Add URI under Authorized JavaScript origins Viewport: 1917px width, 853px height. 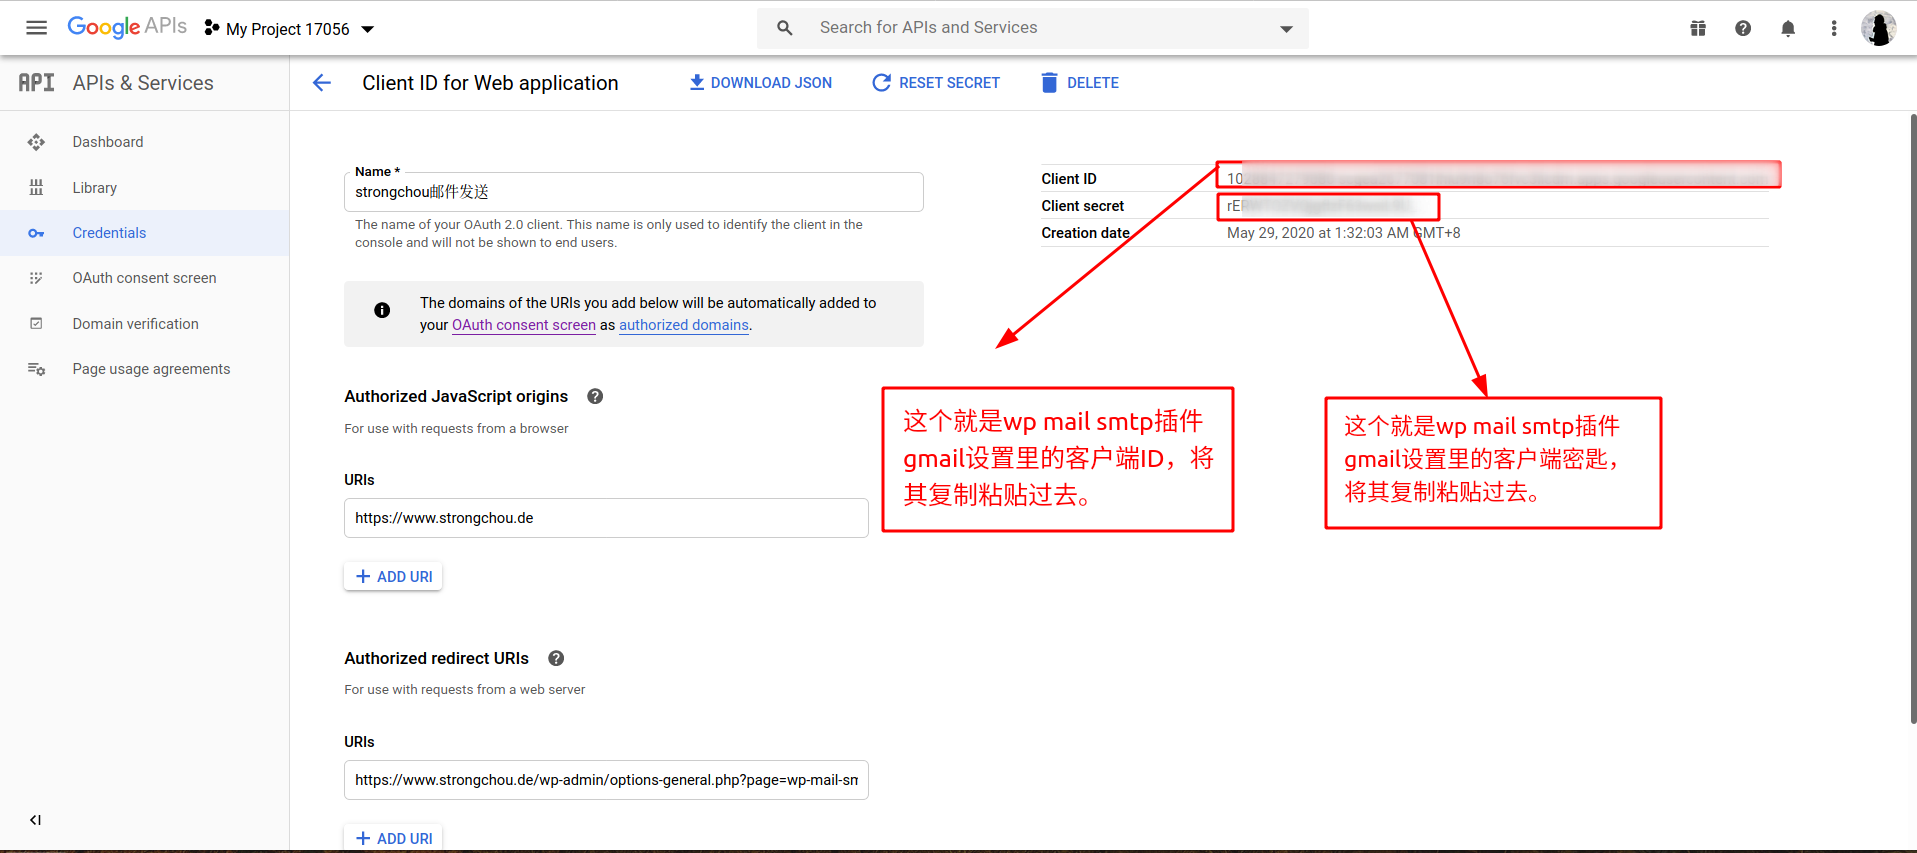click(393, 577)
